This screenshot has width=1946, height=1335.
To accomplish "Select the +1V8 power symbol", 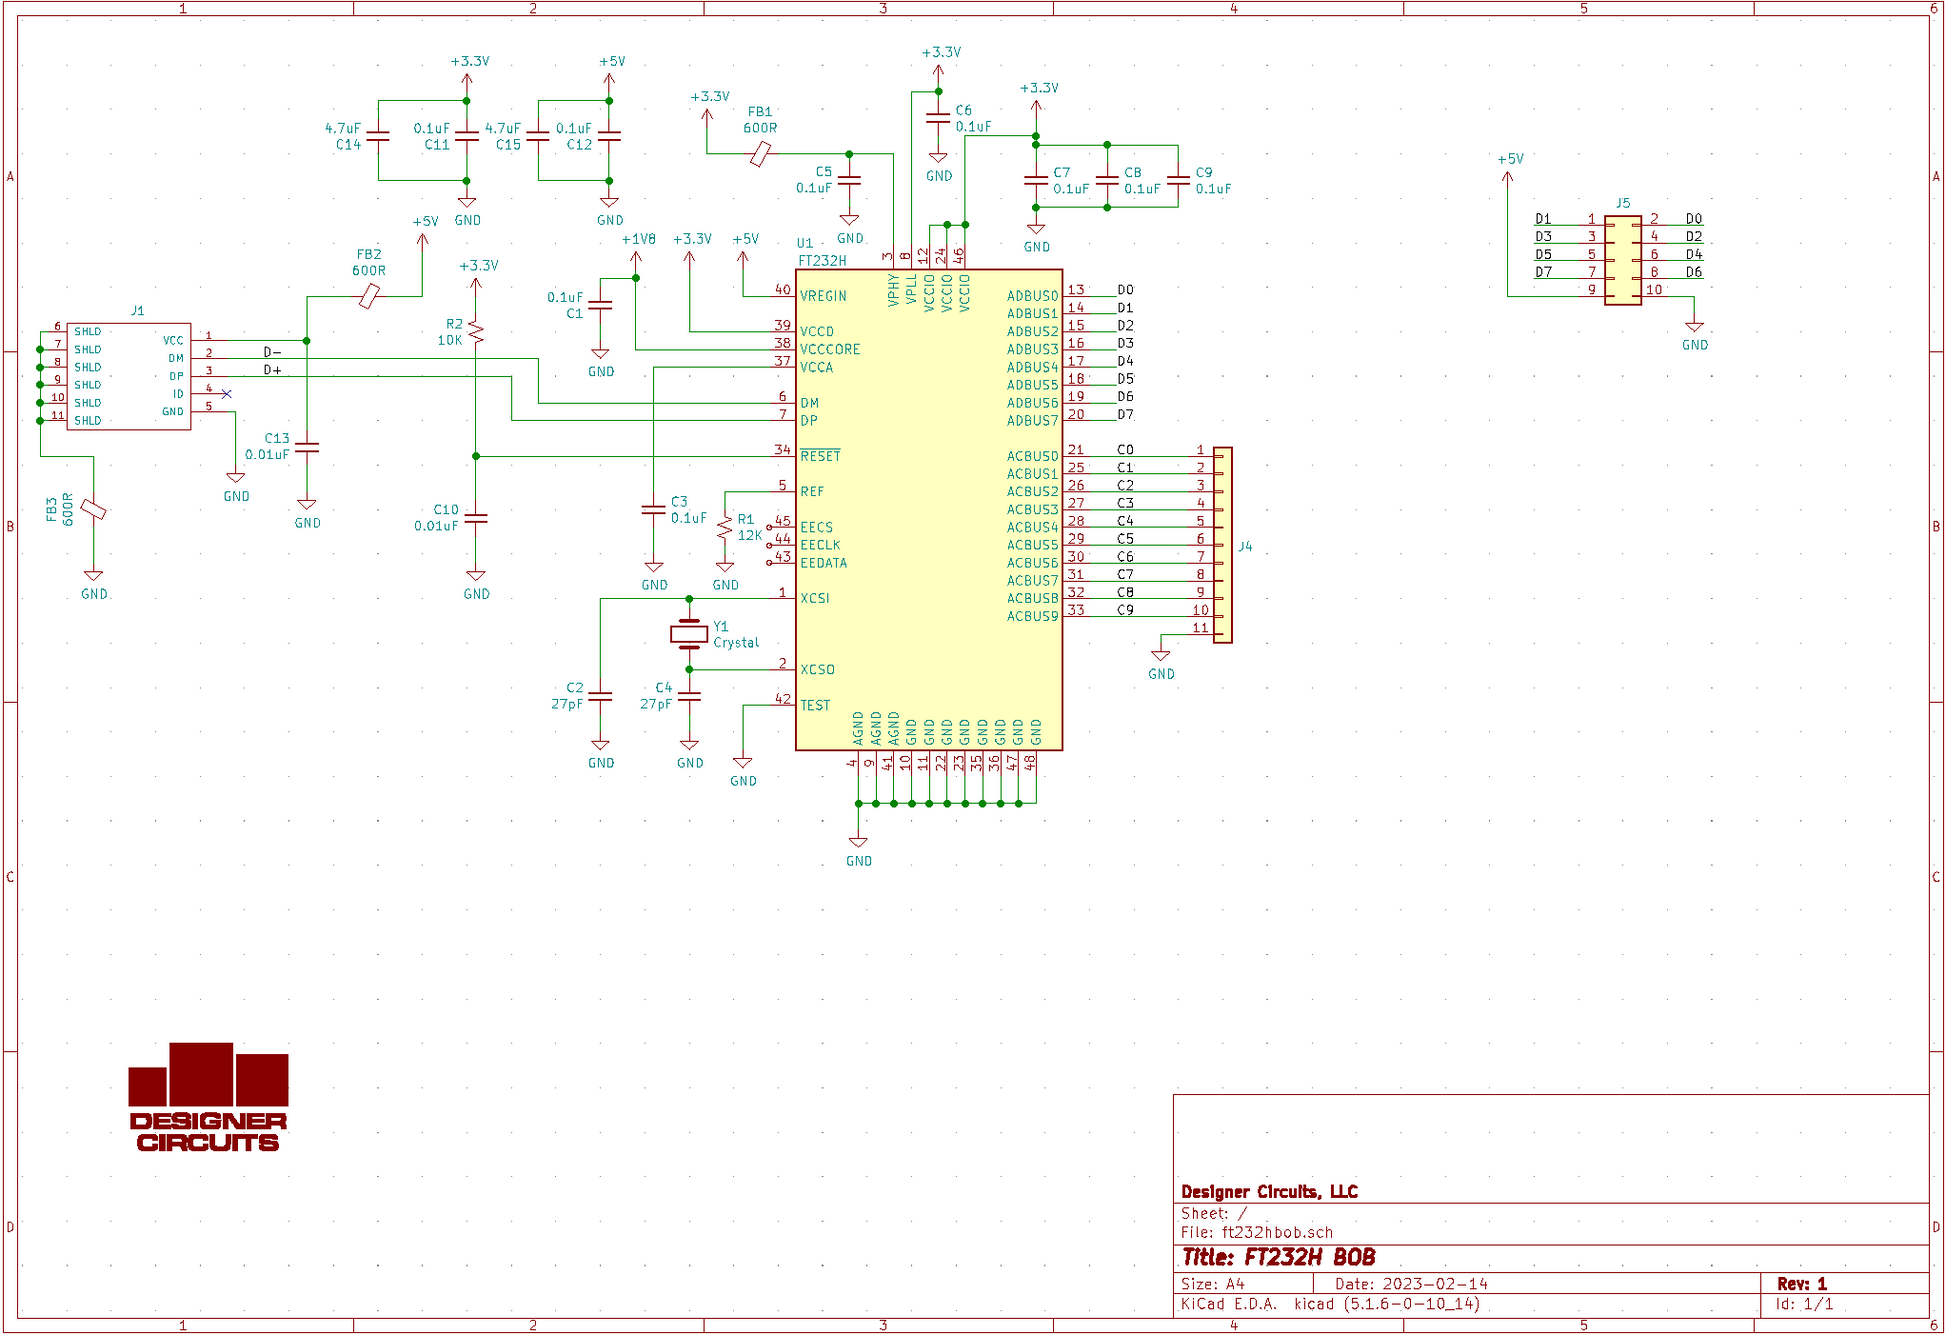I will click(637, 254).
